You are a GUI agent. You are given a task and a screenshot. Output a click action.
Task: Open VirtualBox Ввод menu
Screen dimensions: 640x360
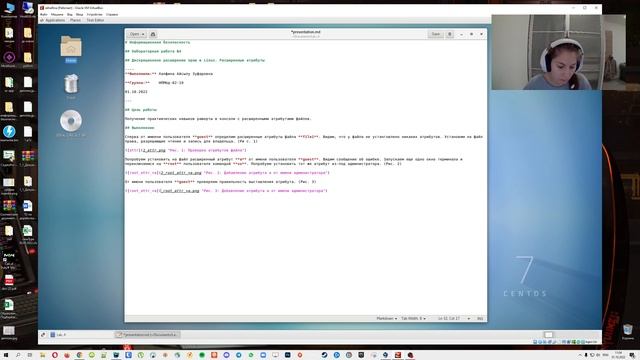(x=80, y=14)
